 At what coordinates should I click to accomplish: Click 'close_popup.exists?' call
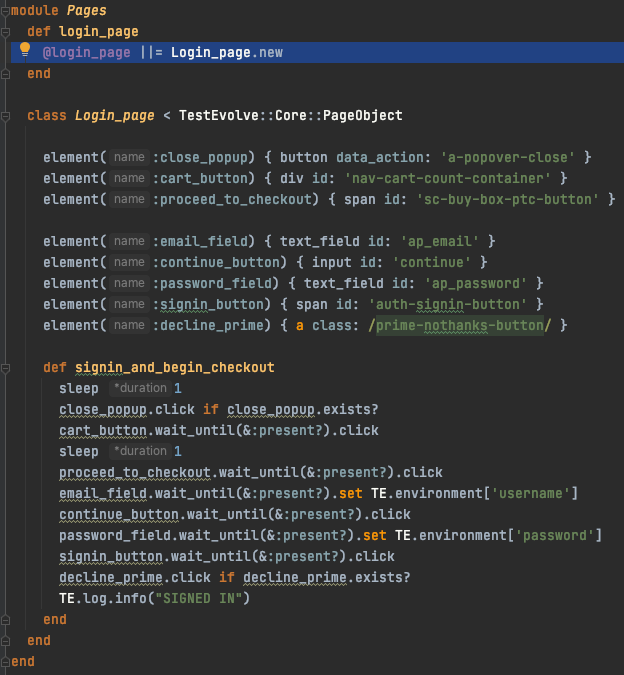pyautogui.click(x=303, y=409)
